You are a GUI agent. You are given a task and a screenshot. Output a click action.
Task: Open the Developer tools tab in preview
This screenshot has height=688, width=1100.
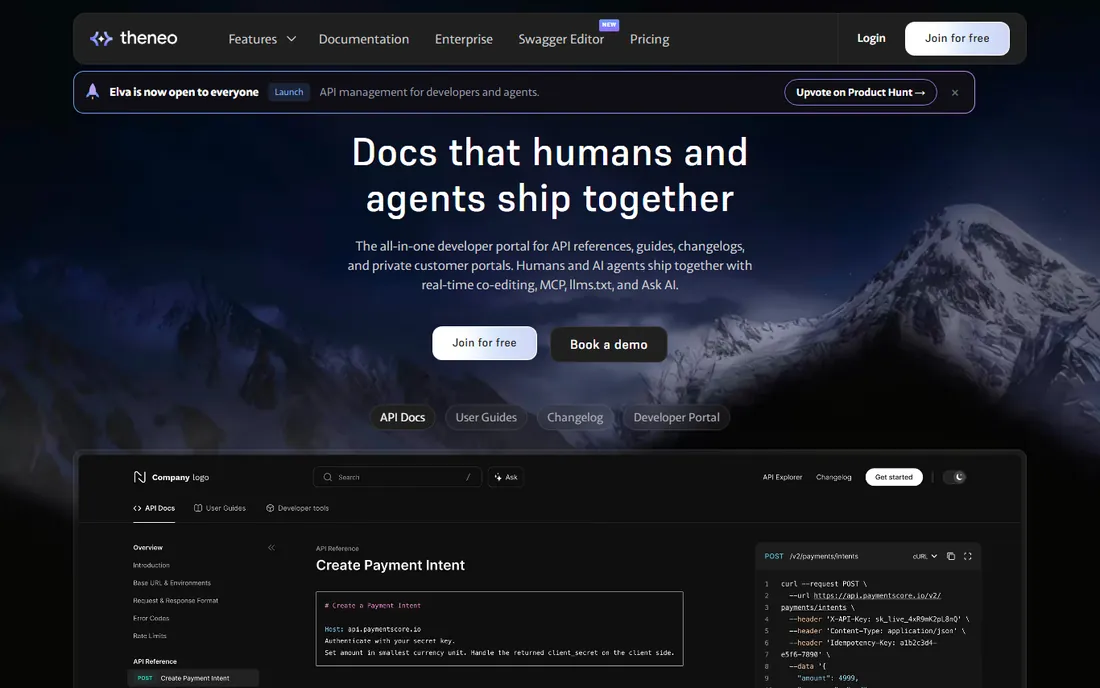click(297, 508)
